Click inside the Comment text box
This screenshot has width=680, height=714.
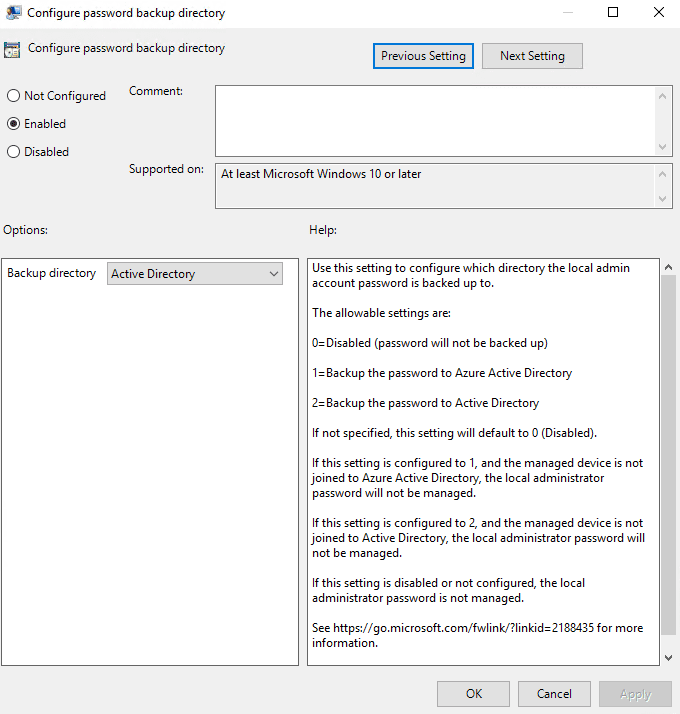click(x=435, y=120)
